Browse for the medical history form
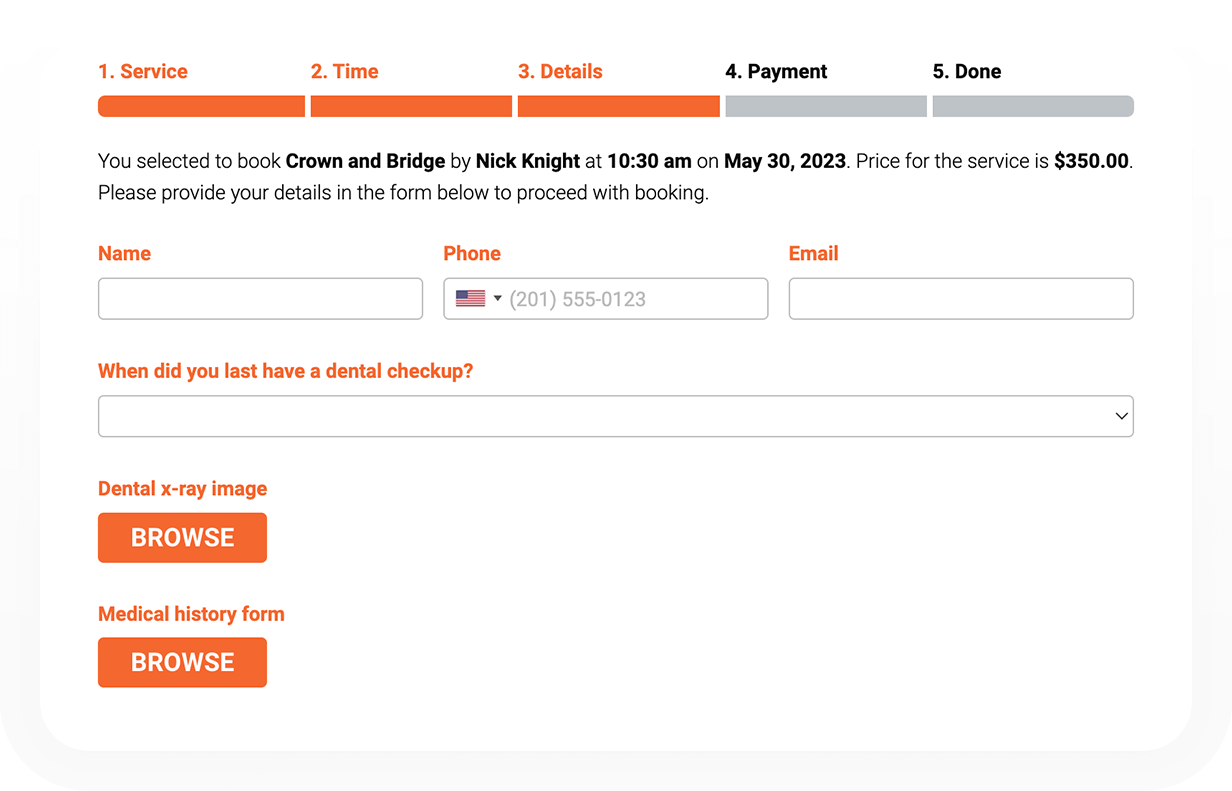Image resolution: width=1232 pixels, height=791 pixels. click(x=182, y=663)
